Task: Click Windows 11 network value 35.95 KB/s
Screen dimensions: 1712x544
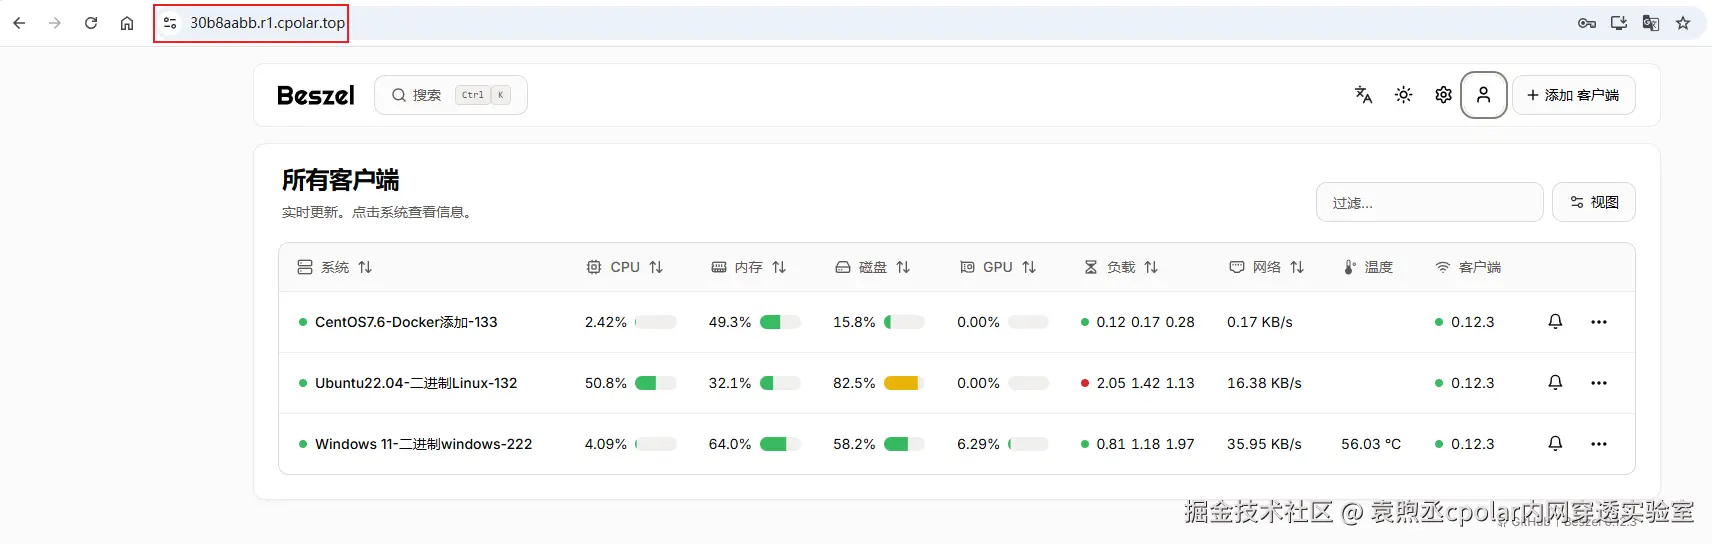Action: pos(1264,444)
